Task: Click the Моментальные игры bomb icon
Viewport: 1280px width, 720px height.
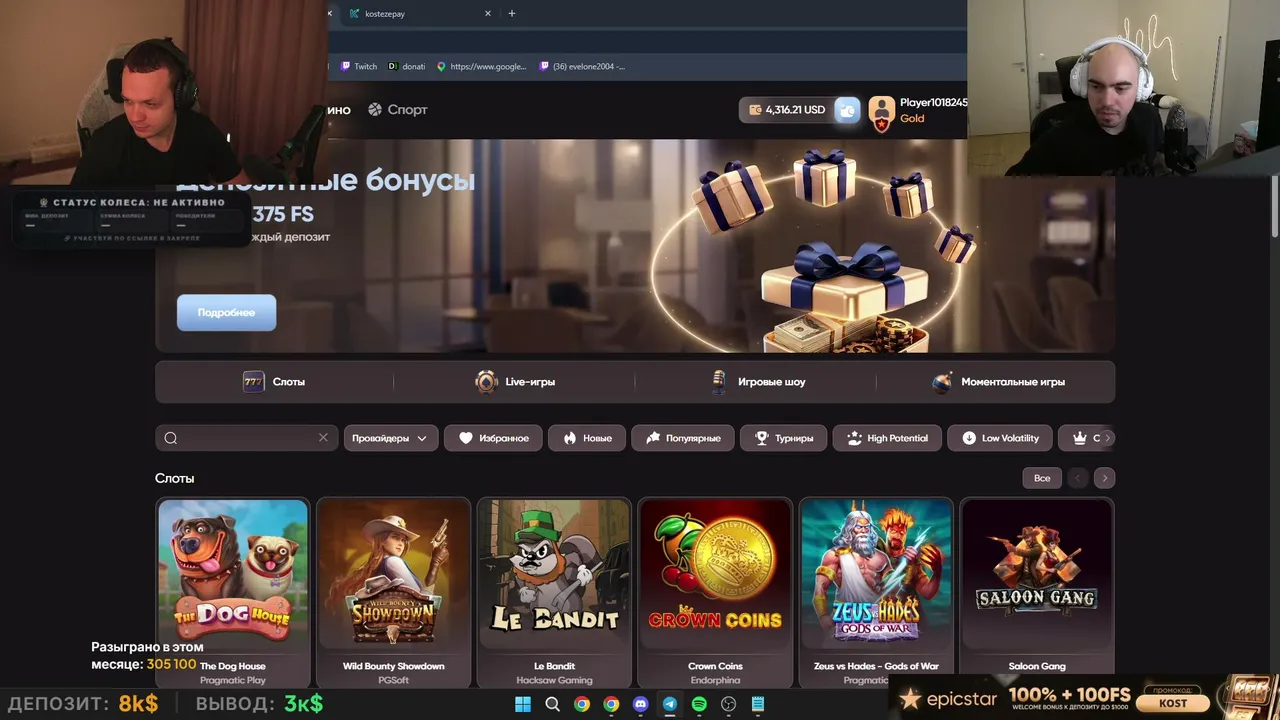Action: (942, 382)
